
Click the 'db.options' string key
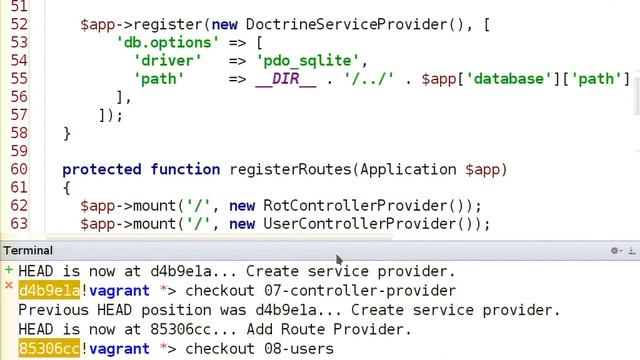(x=168, y=43)
